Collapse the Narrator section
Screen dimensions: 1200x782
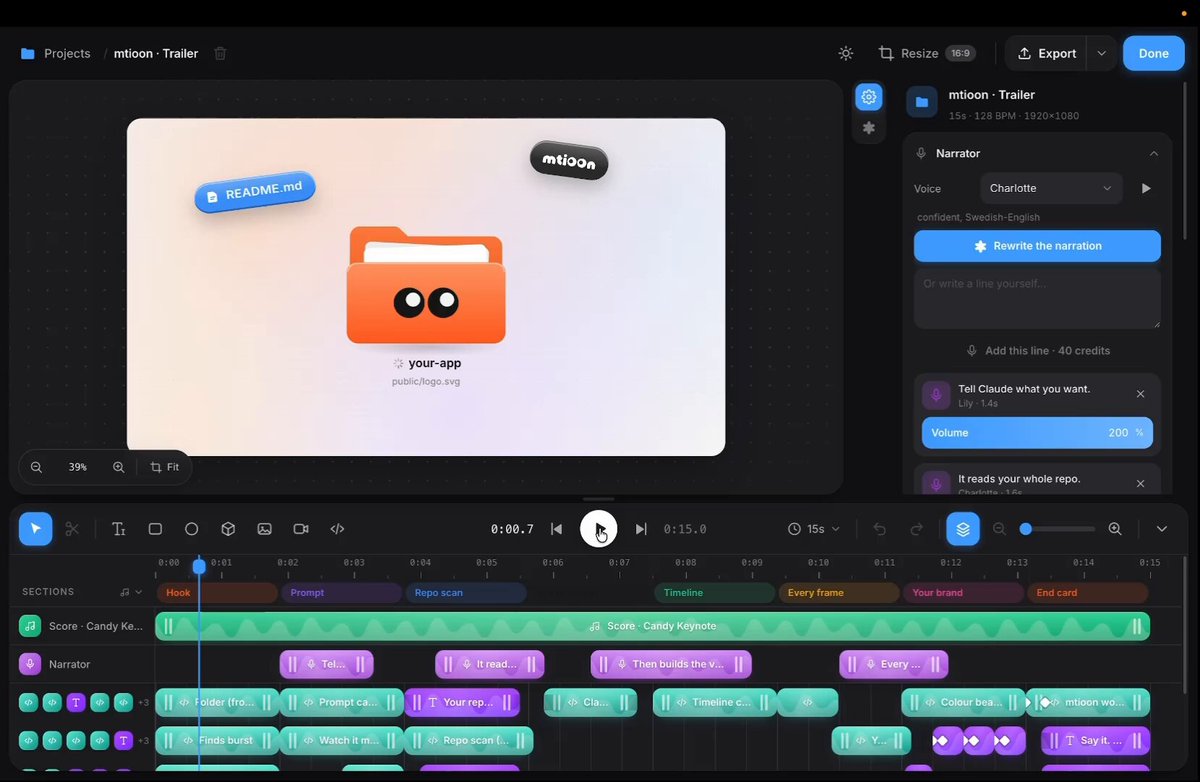click(x=1154, y=153)
